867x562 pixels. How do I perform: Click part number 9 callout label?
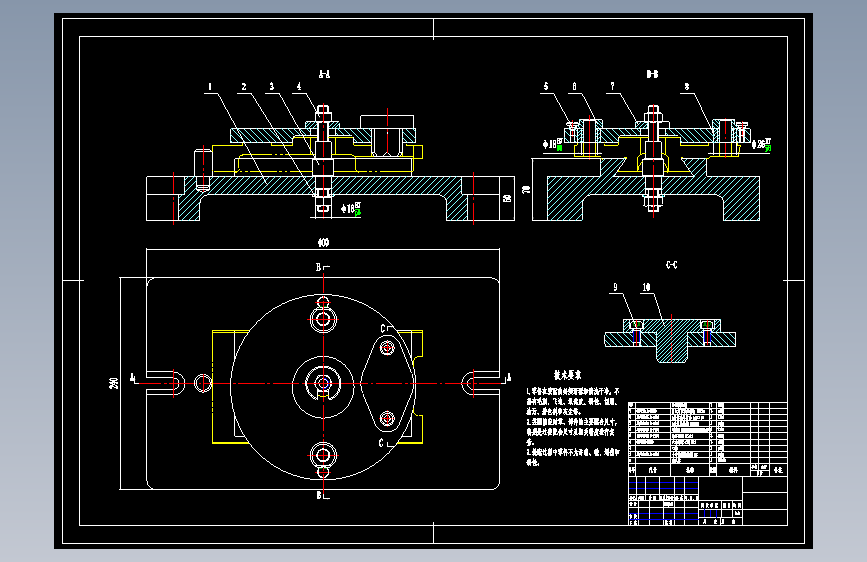click(615, 287)
